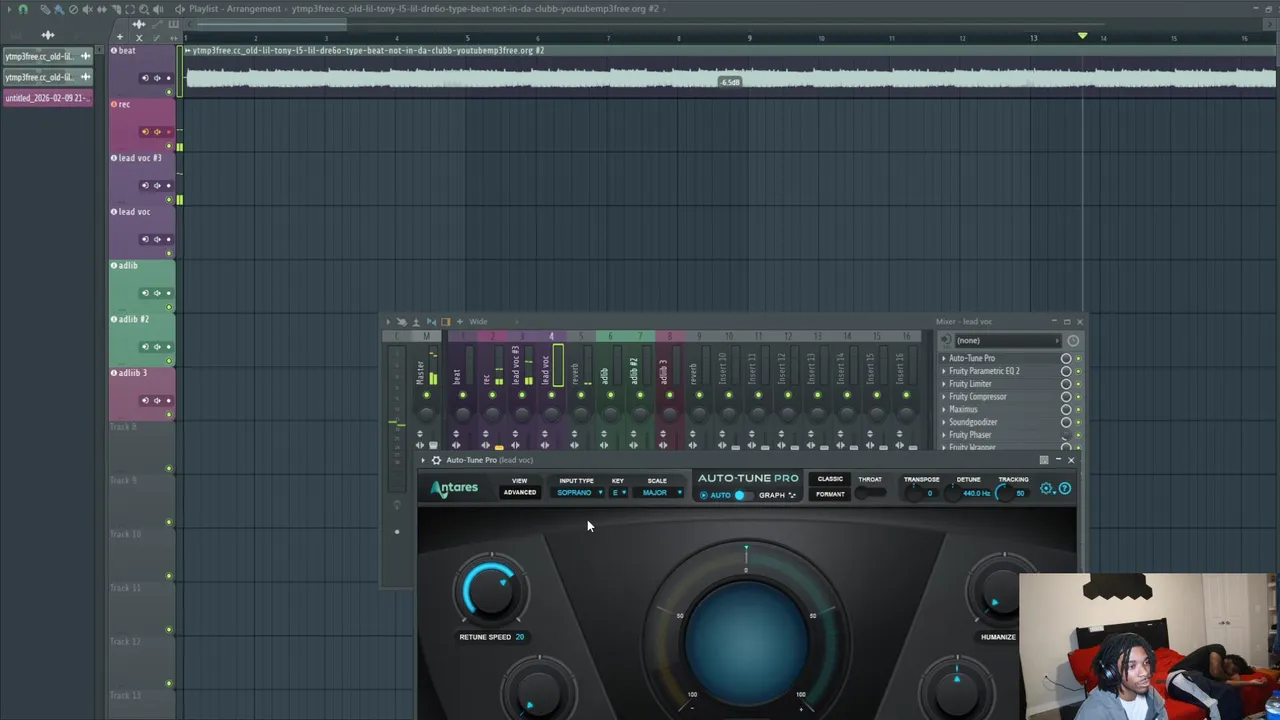1280x720 pixels.
Task: Click the plus icon in mixer toolbar
Action: 459,321
